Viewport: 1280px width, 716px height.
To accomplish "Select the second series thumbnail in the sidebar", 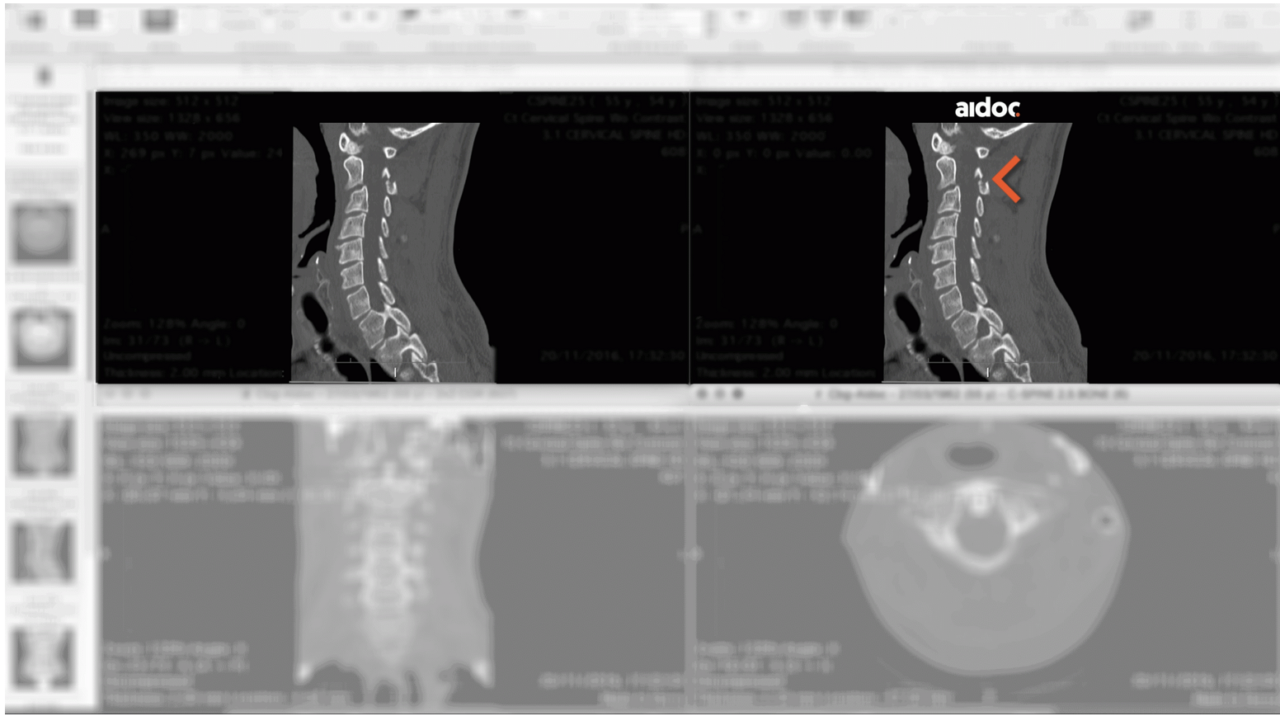I will click(x=43, y=338).
